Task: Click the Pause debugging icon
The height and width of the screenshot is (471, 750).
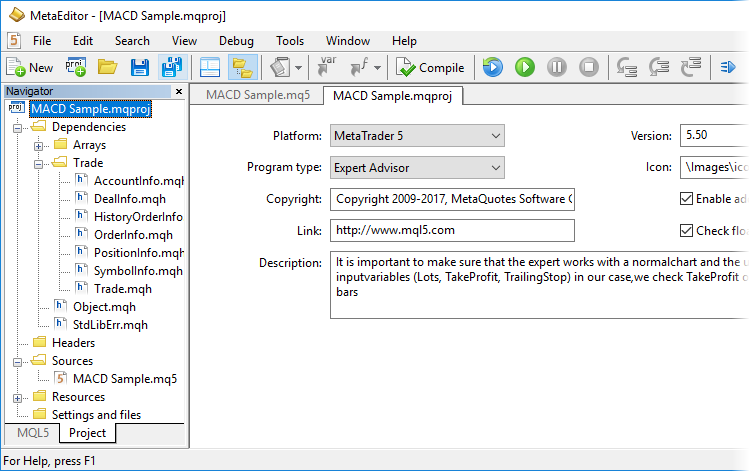Action: coord(557,68)
